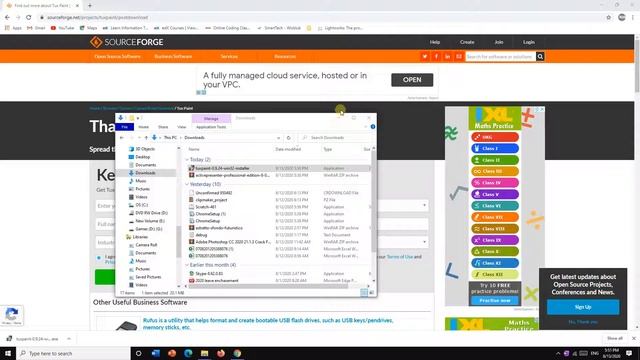
Task: Open Word from the taskbar
Action: (156, 353)
